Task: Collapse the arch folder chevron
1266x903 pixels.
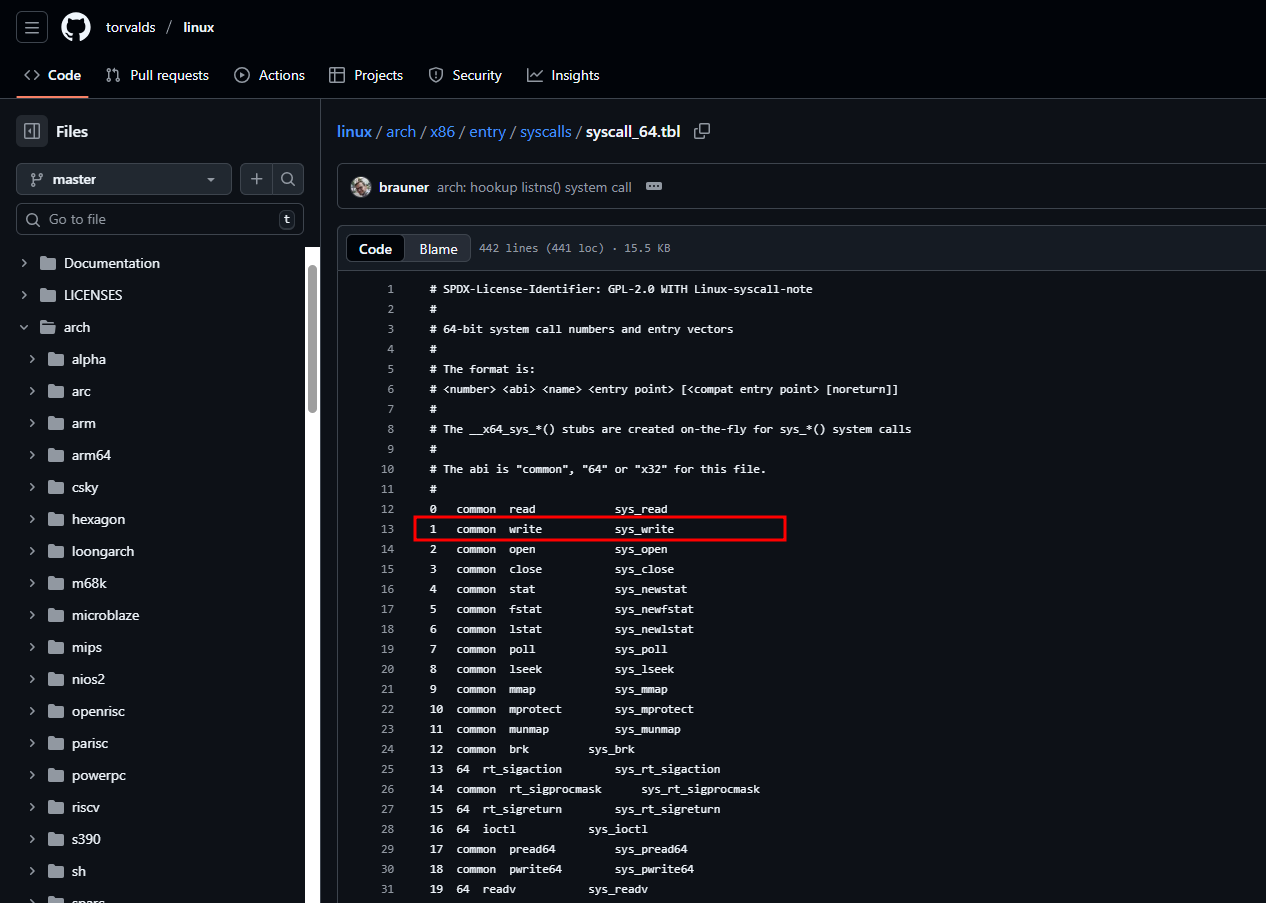Action: point(24,327)
